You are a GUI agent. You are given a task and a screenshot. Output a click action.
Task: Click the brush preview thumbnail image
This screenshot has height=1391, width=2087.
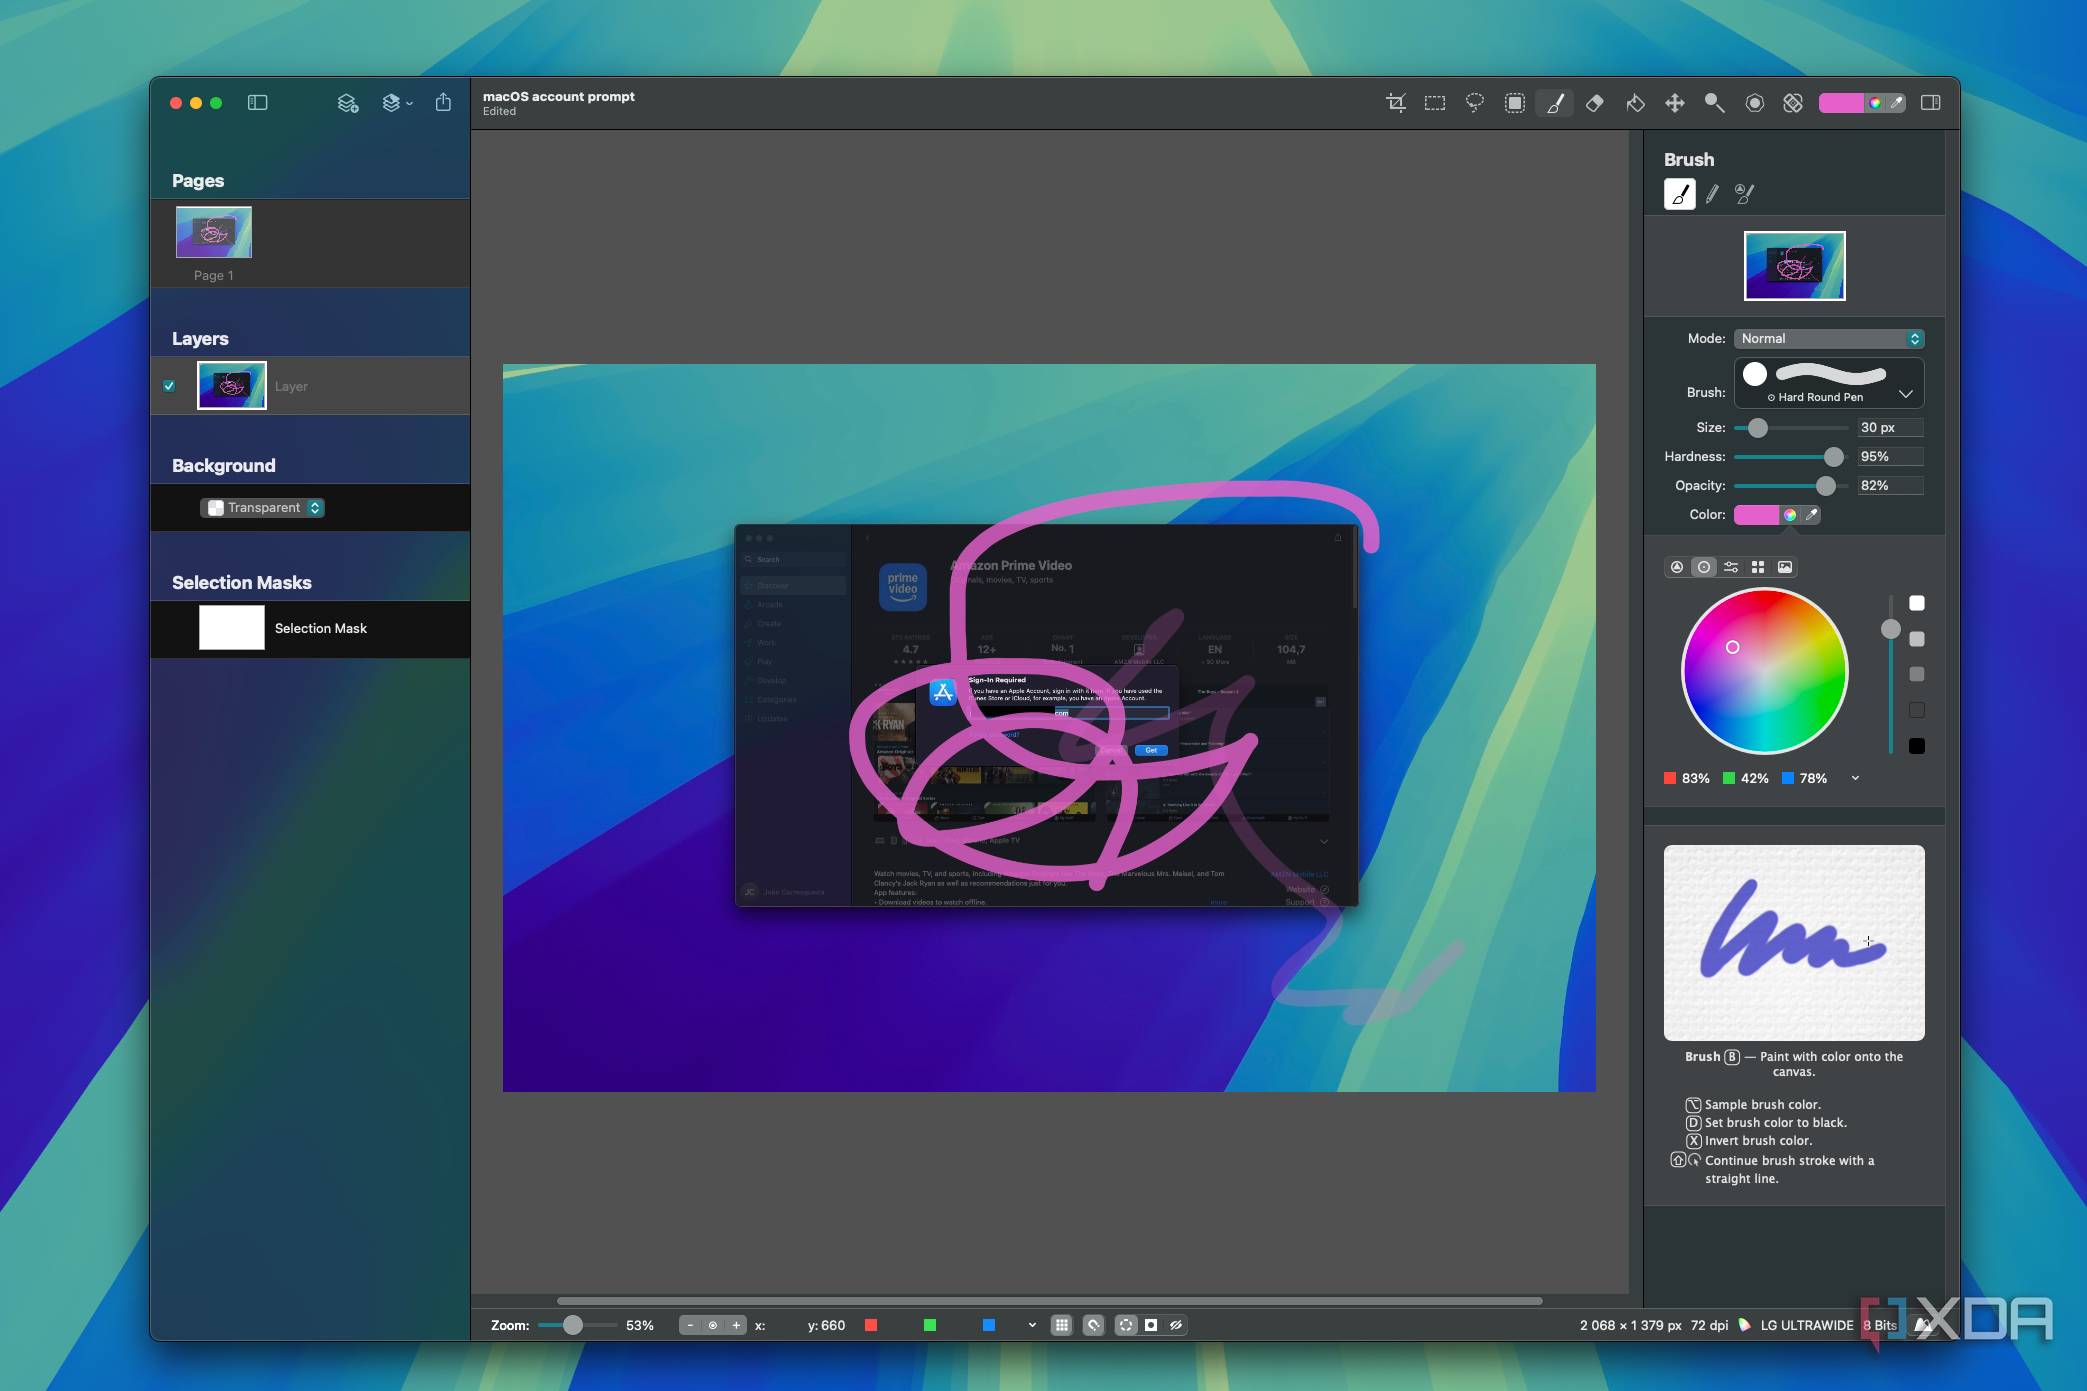click(x=1795, y=266)
